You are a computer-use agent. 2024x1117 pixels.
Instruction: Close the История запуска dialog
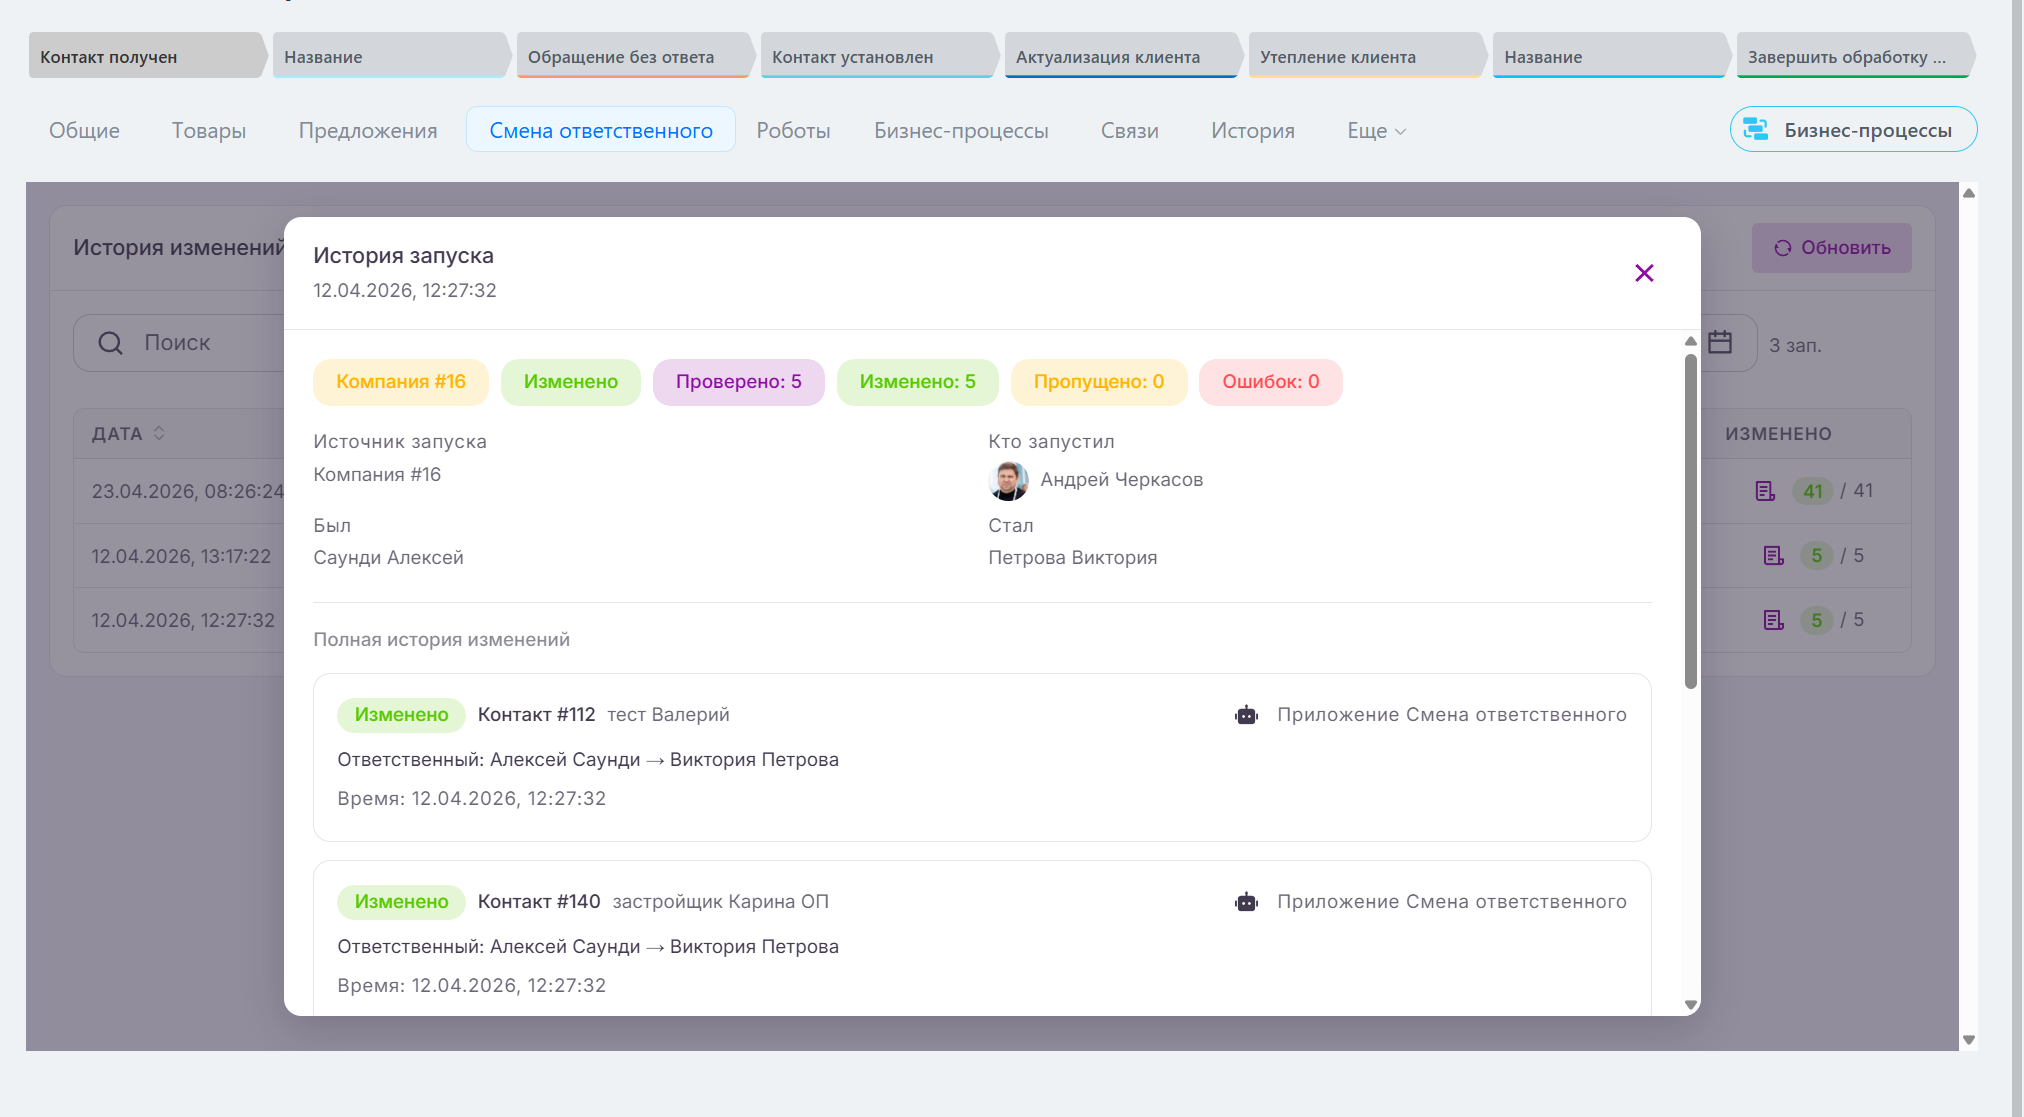click(x=1644, y=273)
